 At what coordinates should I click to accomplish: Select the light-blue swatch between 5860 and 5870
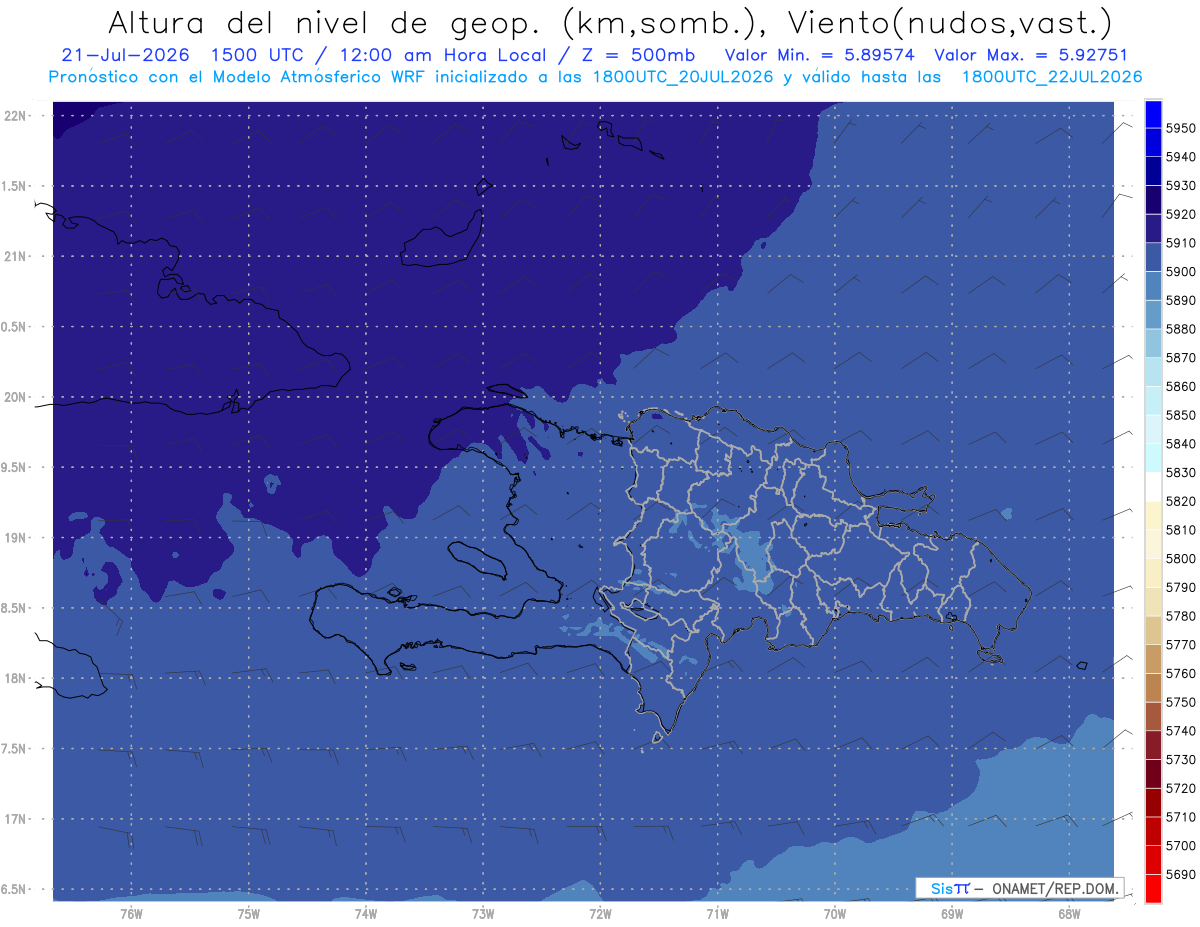(1153, 372)
